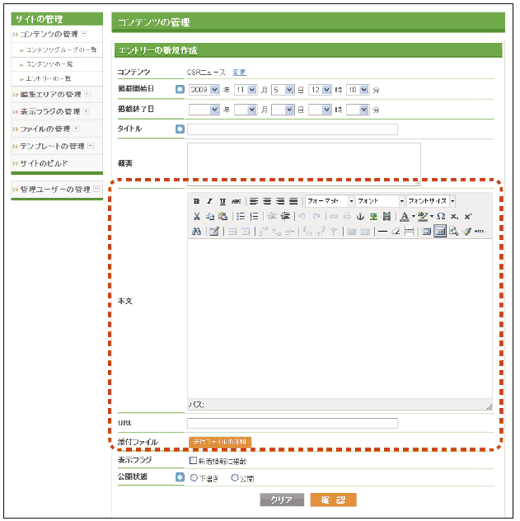Insert a page break
Screen dimensions: 520x521
coord(409,231)
